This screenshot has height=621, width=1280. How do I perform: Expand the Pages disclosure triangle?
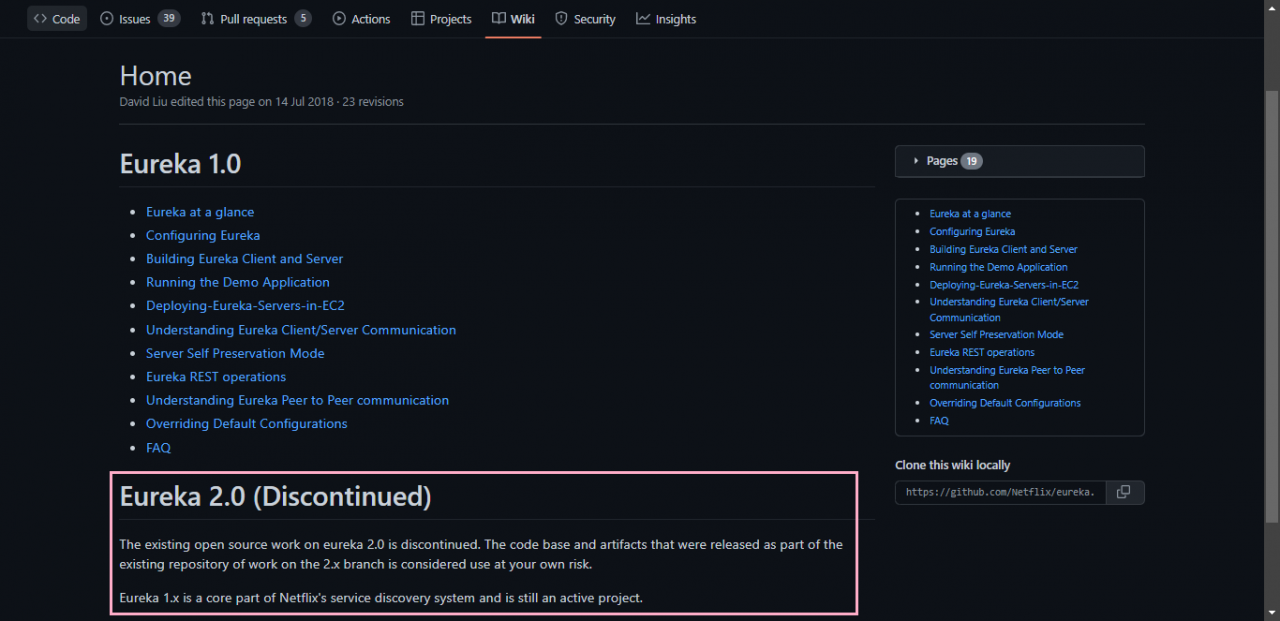pos(916,161)
